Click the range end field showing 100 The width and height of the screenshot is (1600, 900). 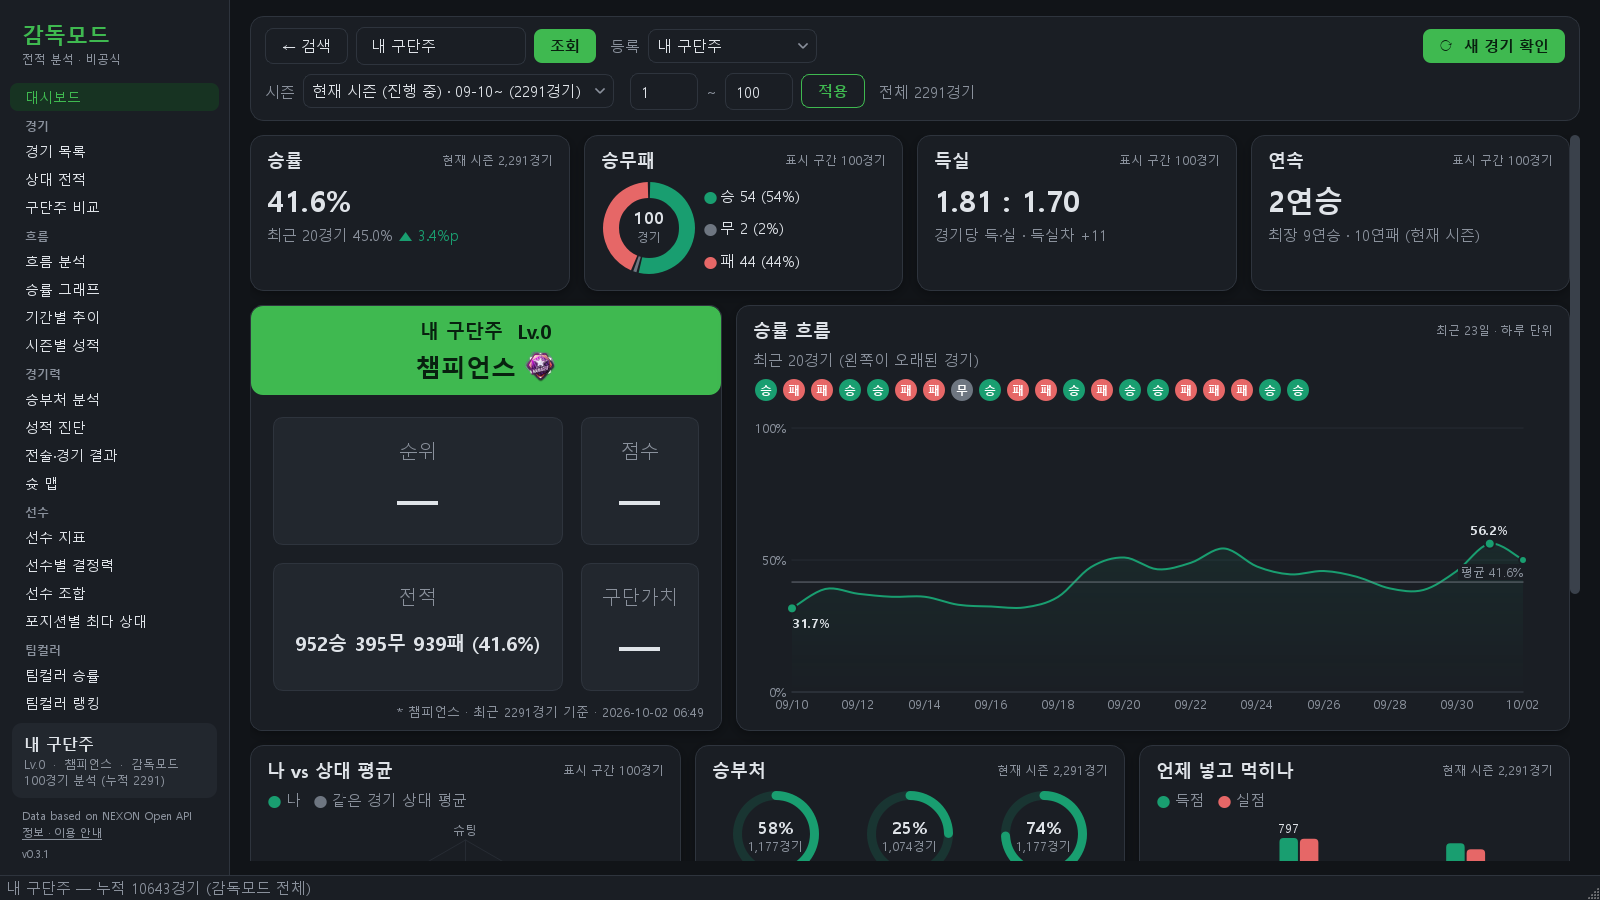(x=759, y=92)
